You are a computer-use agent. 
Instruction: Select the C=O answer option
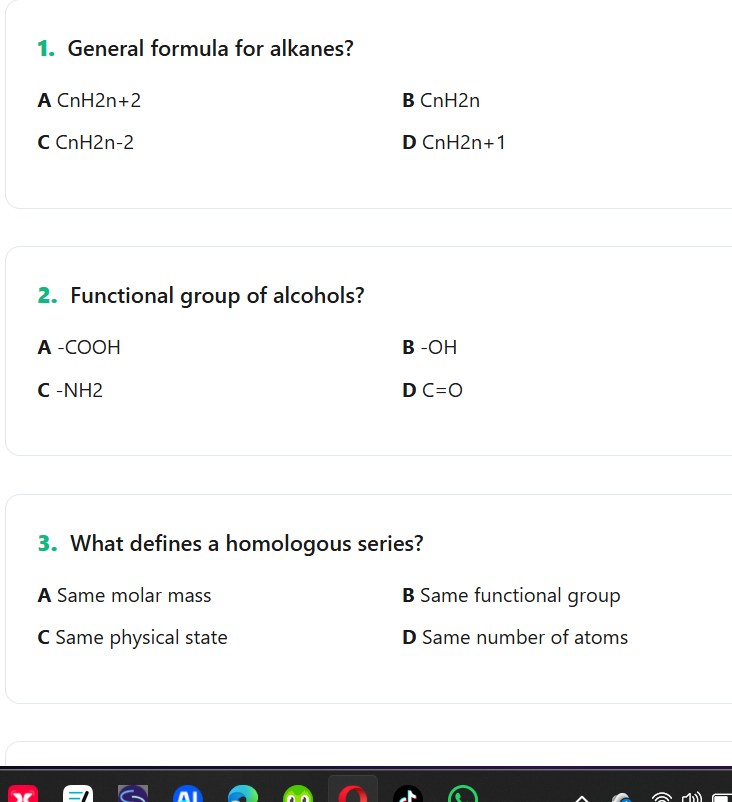tap(433, 390)
